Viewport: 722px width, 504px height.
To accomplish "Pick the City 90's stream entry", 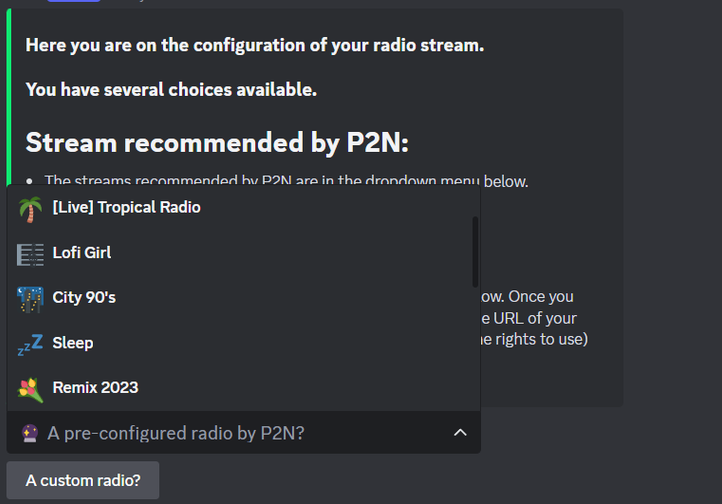I will (x=244, y=298).
